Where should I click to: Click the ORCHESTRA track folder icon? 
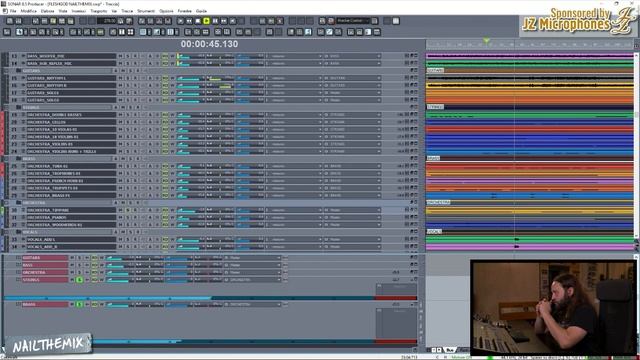tap(18, 203)
